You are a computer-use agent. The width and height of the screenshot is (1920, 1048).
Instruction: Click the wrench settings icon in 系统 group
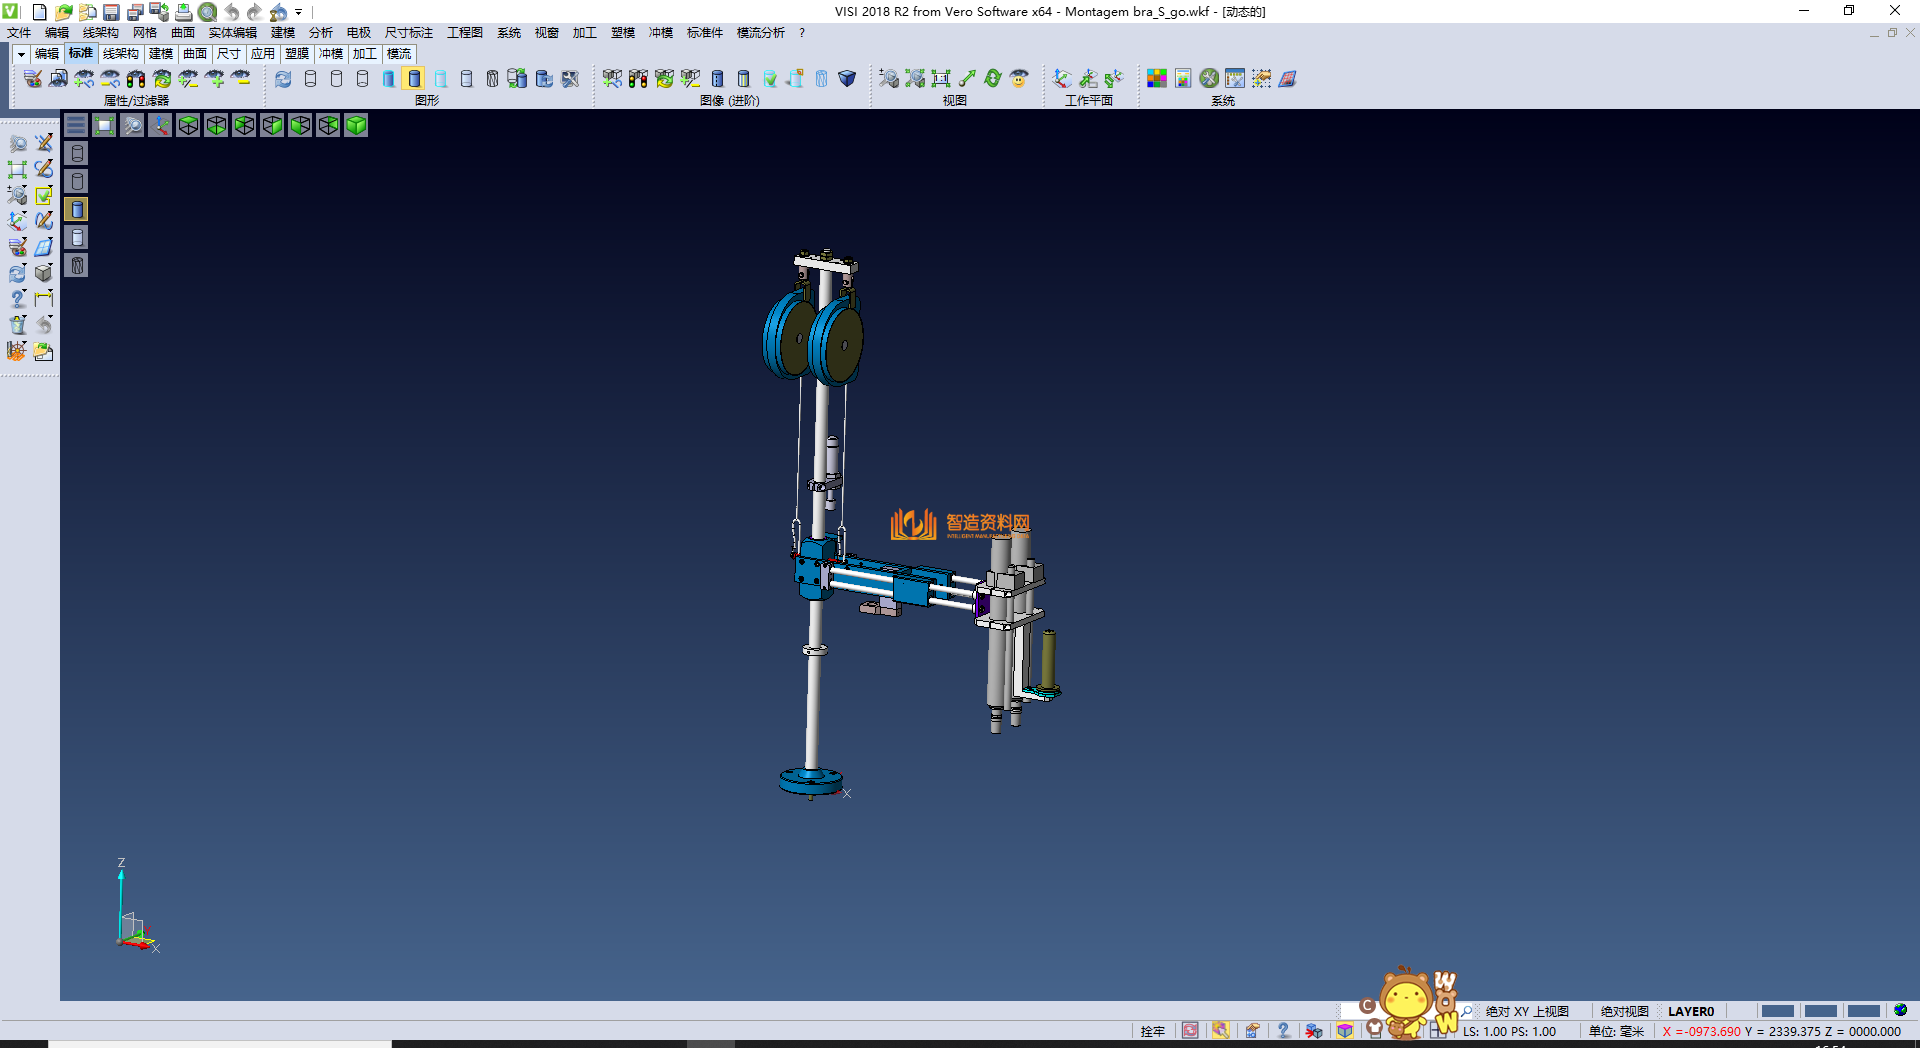[1209, 79]
